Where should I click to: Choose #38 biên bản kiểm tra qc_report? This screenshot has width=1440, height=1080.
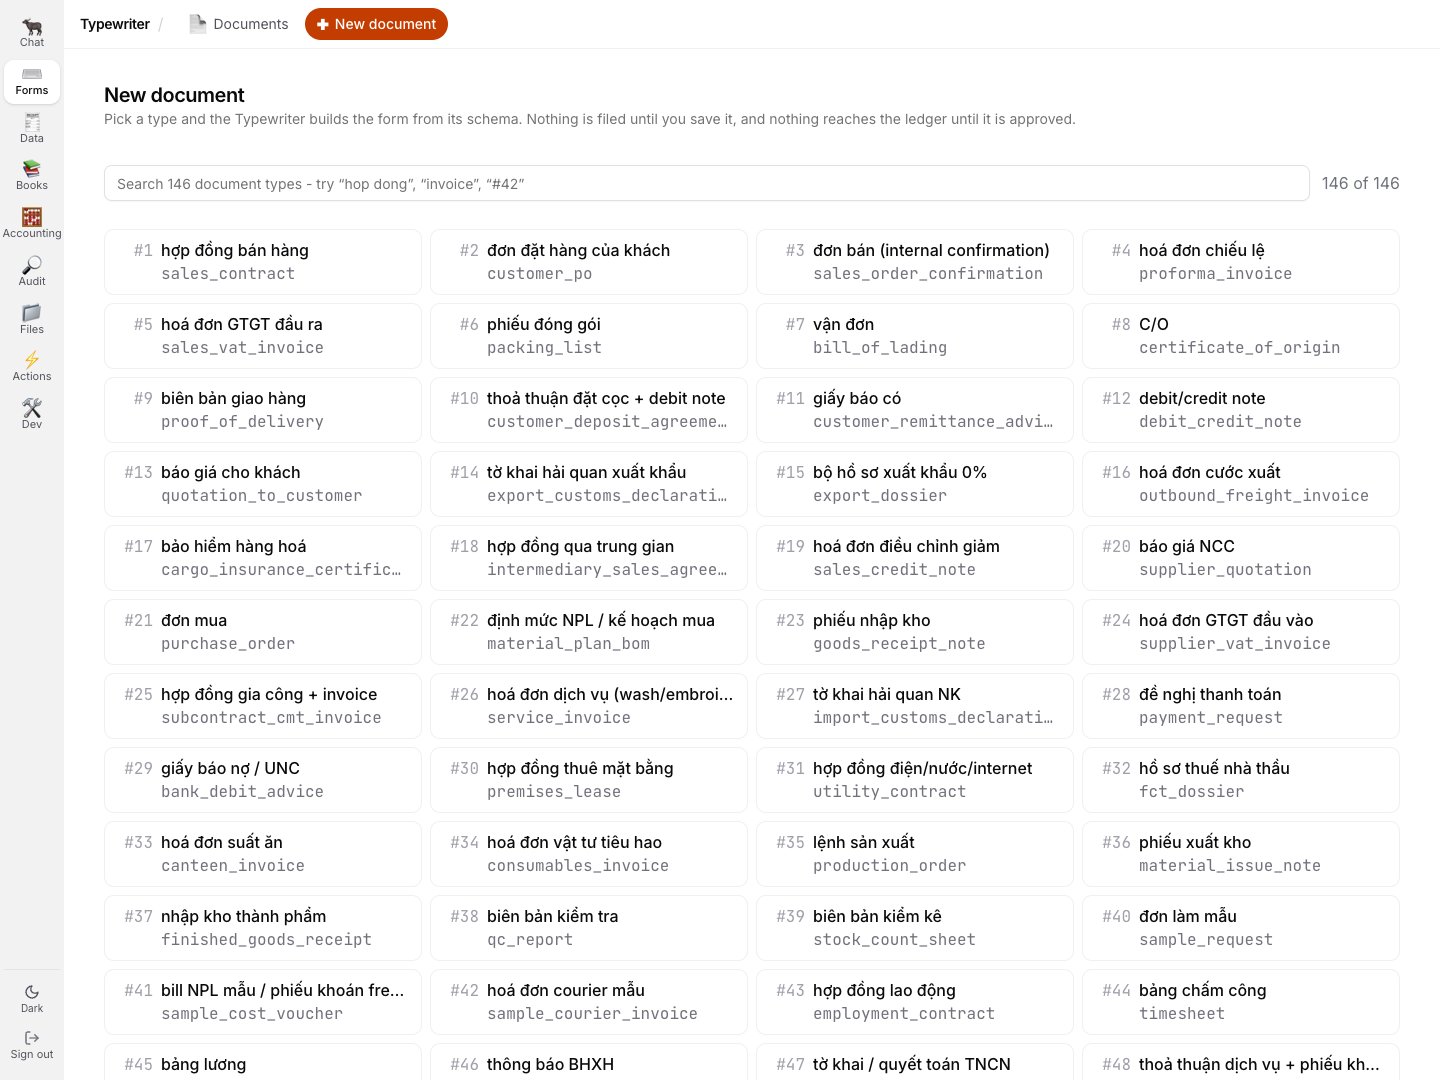589,928
